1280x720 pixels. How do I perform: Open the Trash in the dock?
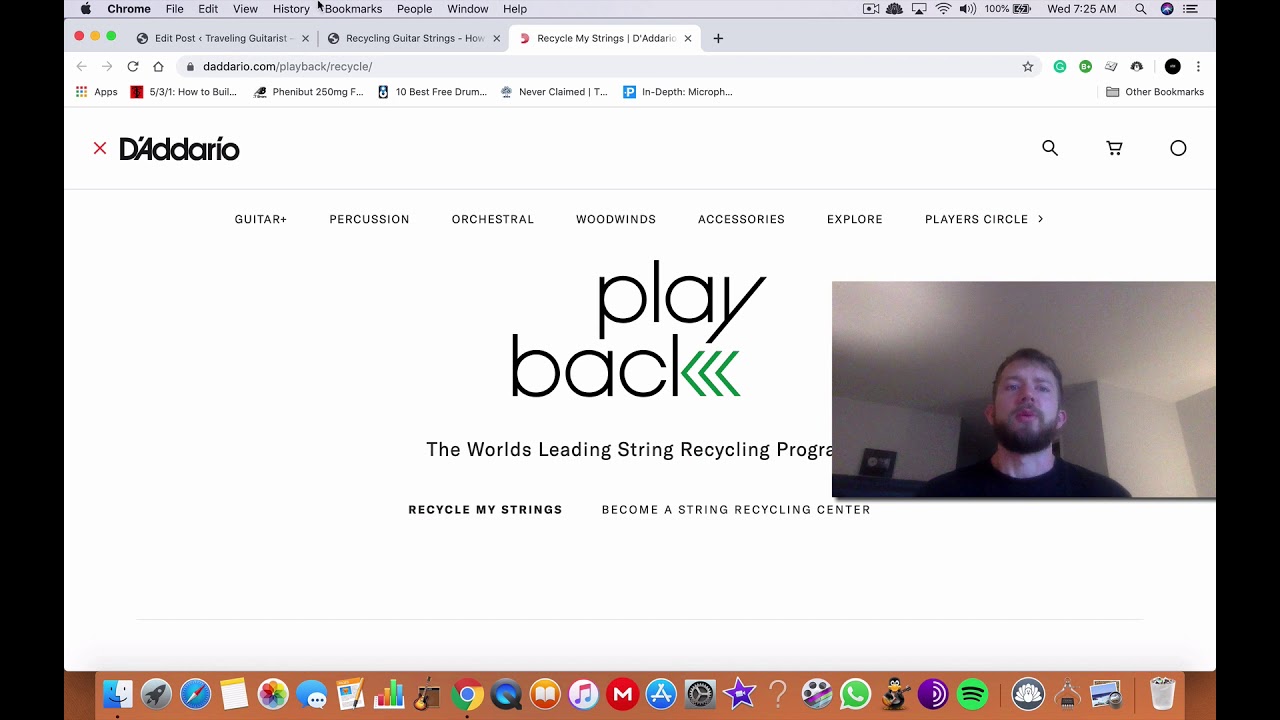coord(1162,693)
